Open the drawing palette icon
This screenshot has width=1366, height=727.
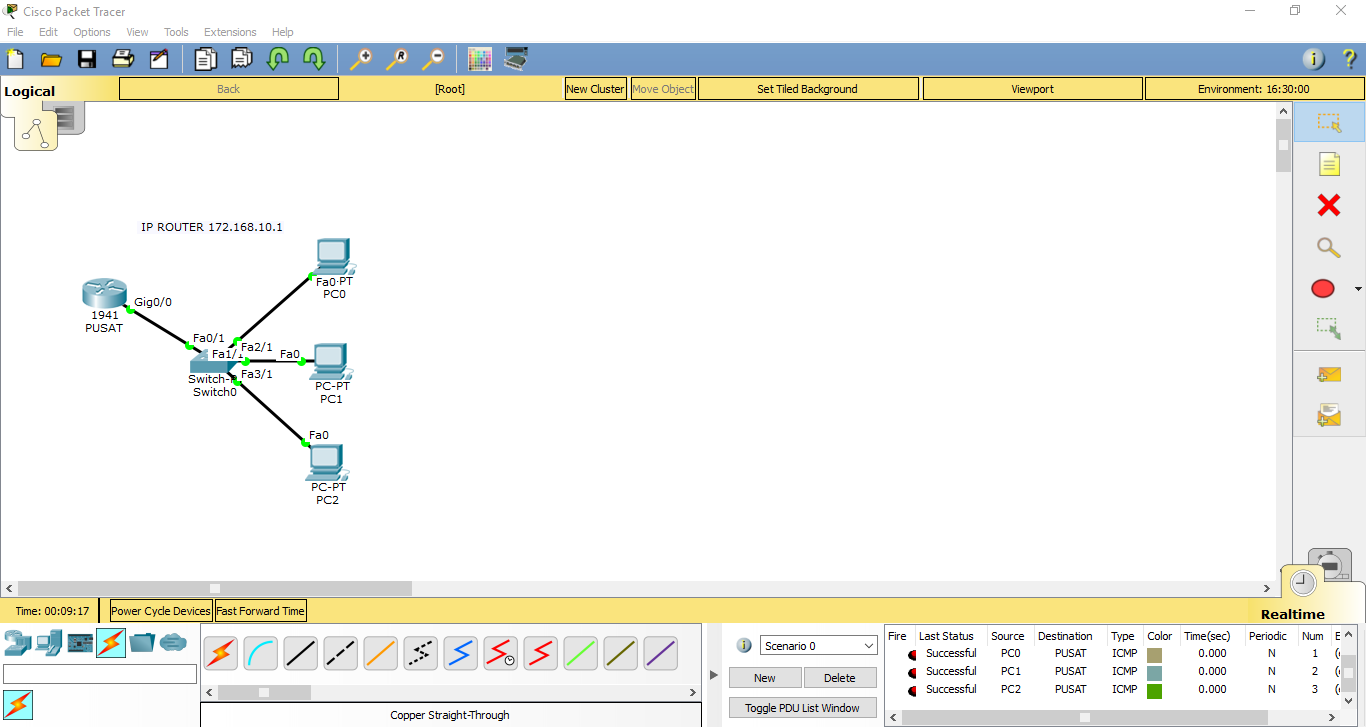tap(480, 59)
